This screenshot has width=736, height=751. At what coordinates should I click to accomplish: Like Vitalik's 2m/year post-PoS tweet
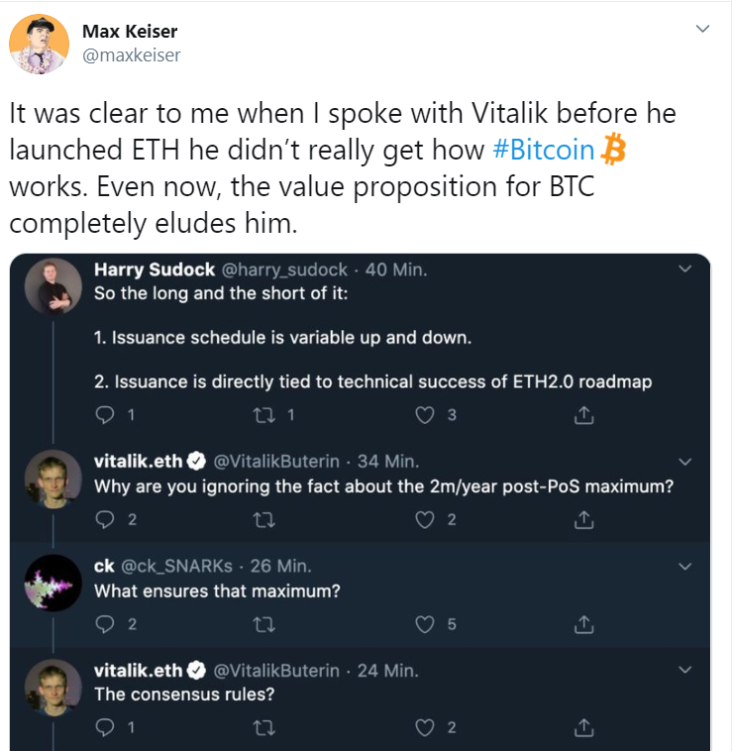(x=424, y=520)
